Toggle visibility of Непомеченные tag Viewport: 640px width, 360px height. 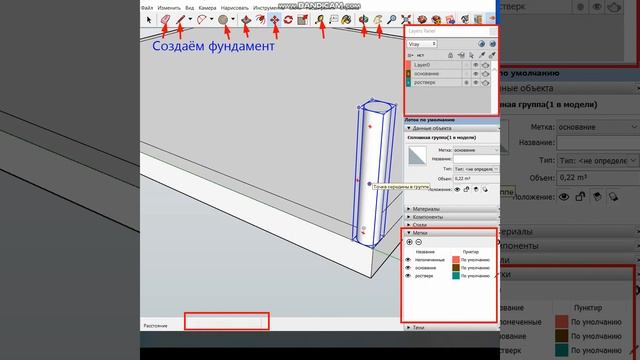pos(408,260)
